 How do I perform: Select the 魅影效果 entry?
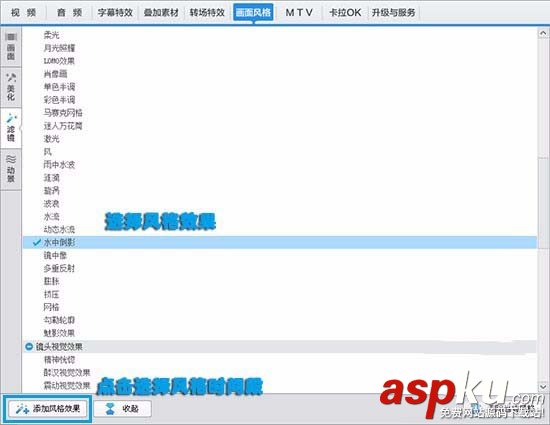click(59, 333)
